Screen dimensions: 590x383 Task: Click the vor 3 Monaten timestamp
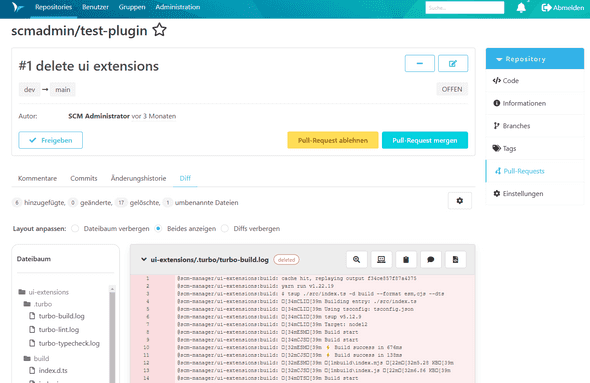tap(154, 116)
